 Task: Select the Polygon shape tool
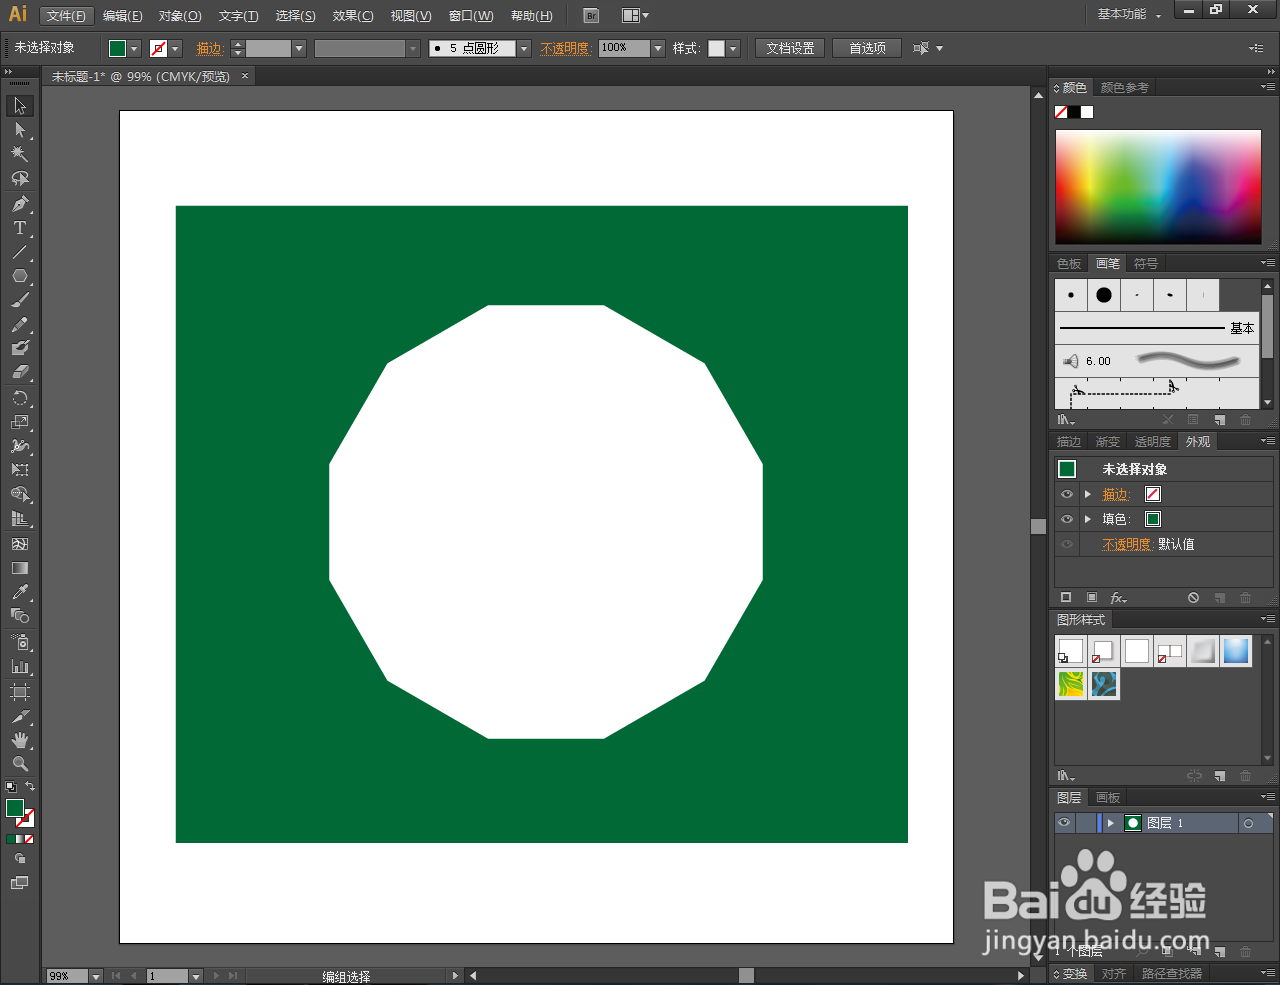pos(20,276)
